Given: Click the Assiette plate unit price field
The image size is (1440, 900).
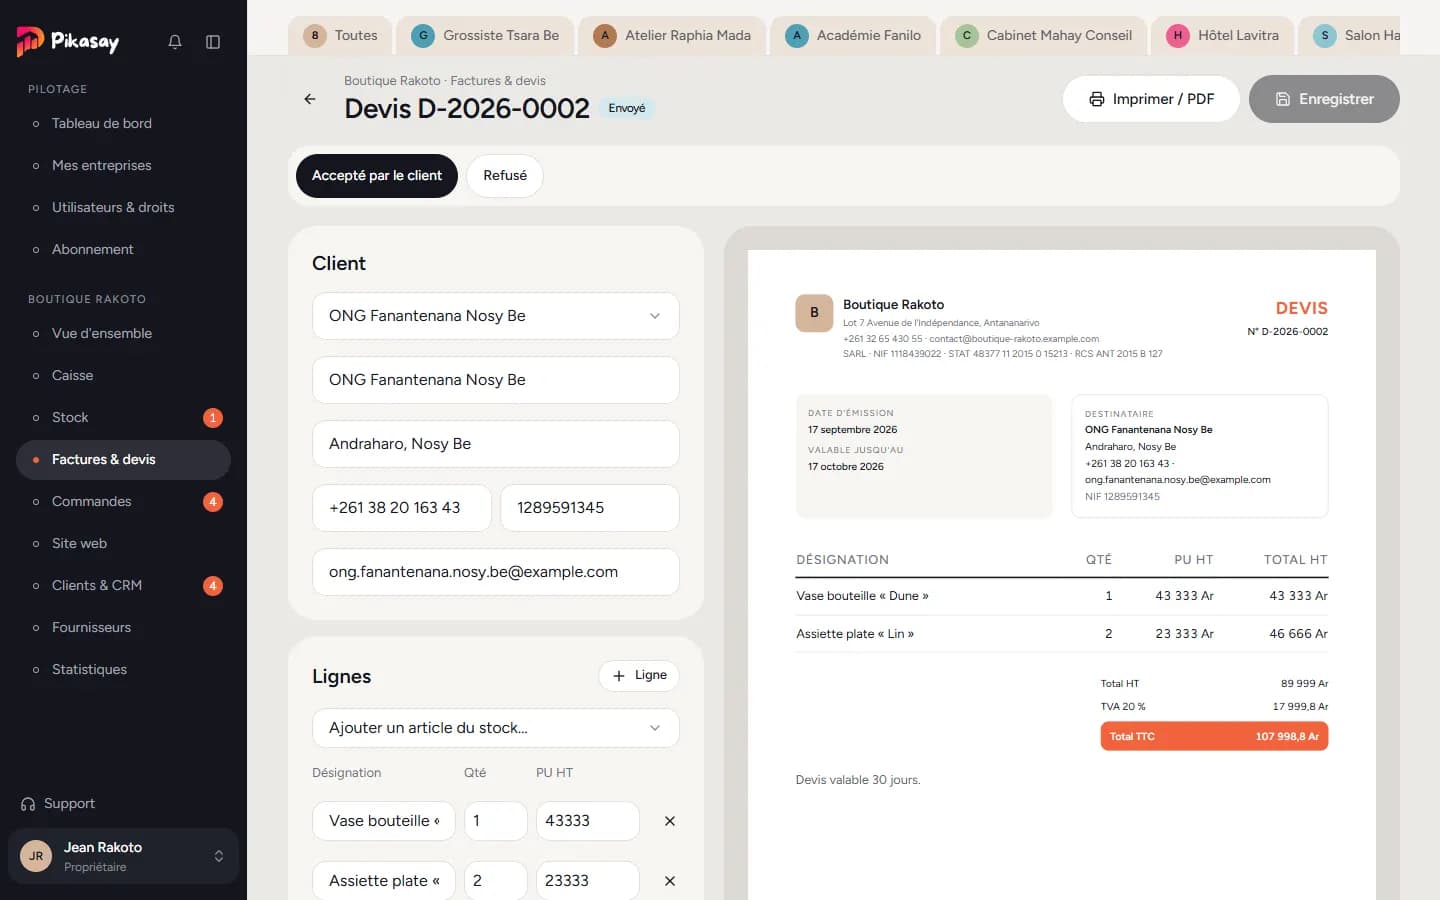Looking at the screenshot, I should pyautogui.click(x=588, y=881).
